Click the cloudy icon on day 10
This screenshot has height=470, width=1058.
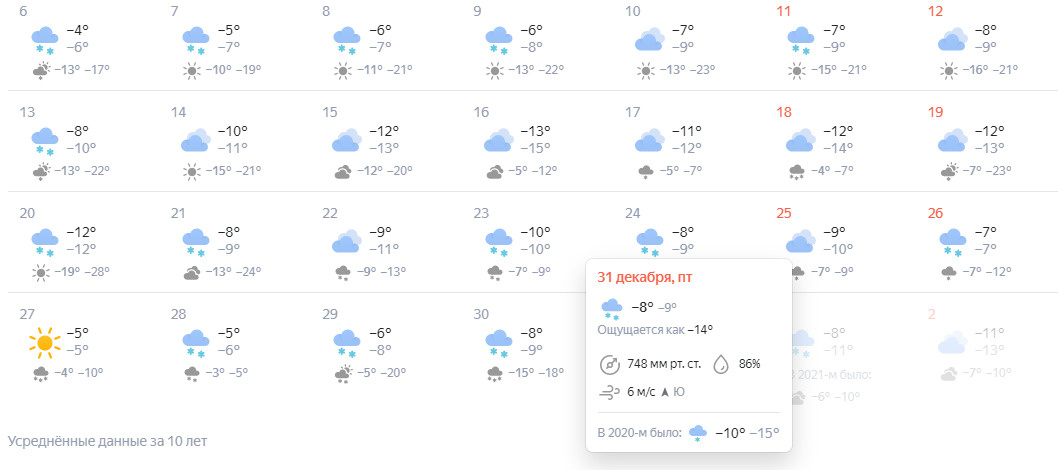649,39
